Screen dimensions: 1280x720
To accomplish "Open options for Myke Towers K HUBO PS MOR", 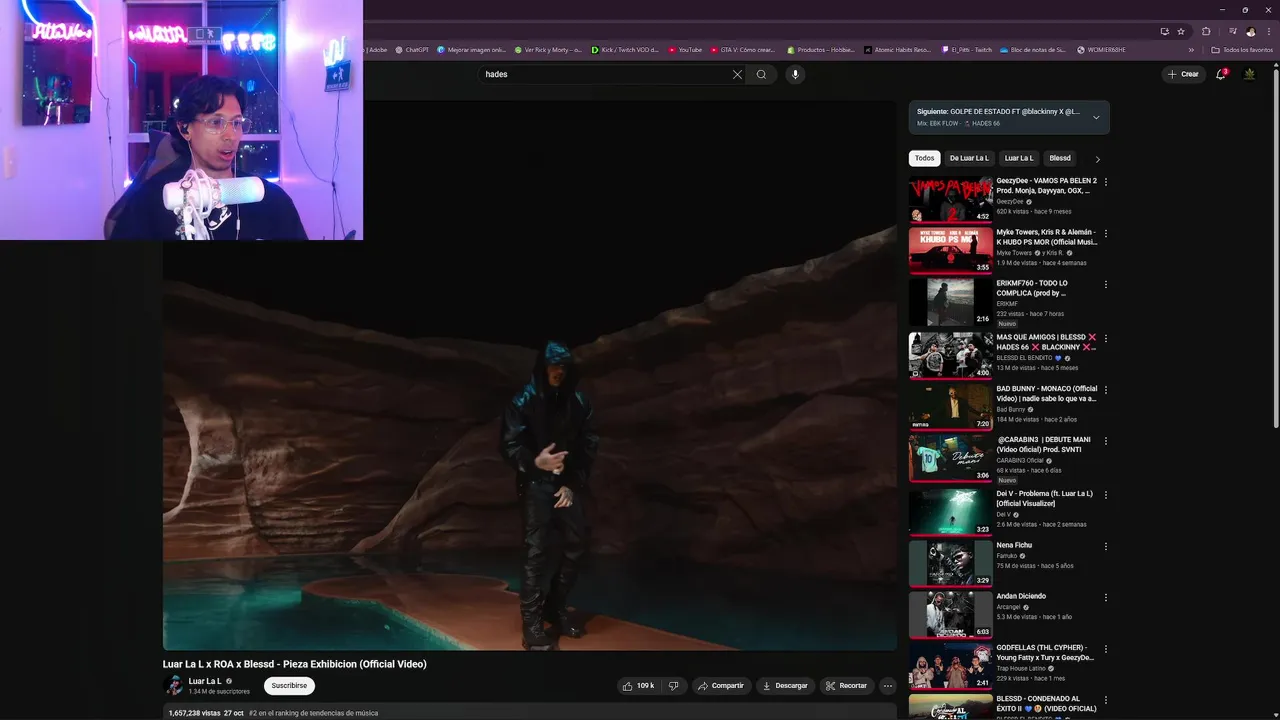I will pos(1105,233).
